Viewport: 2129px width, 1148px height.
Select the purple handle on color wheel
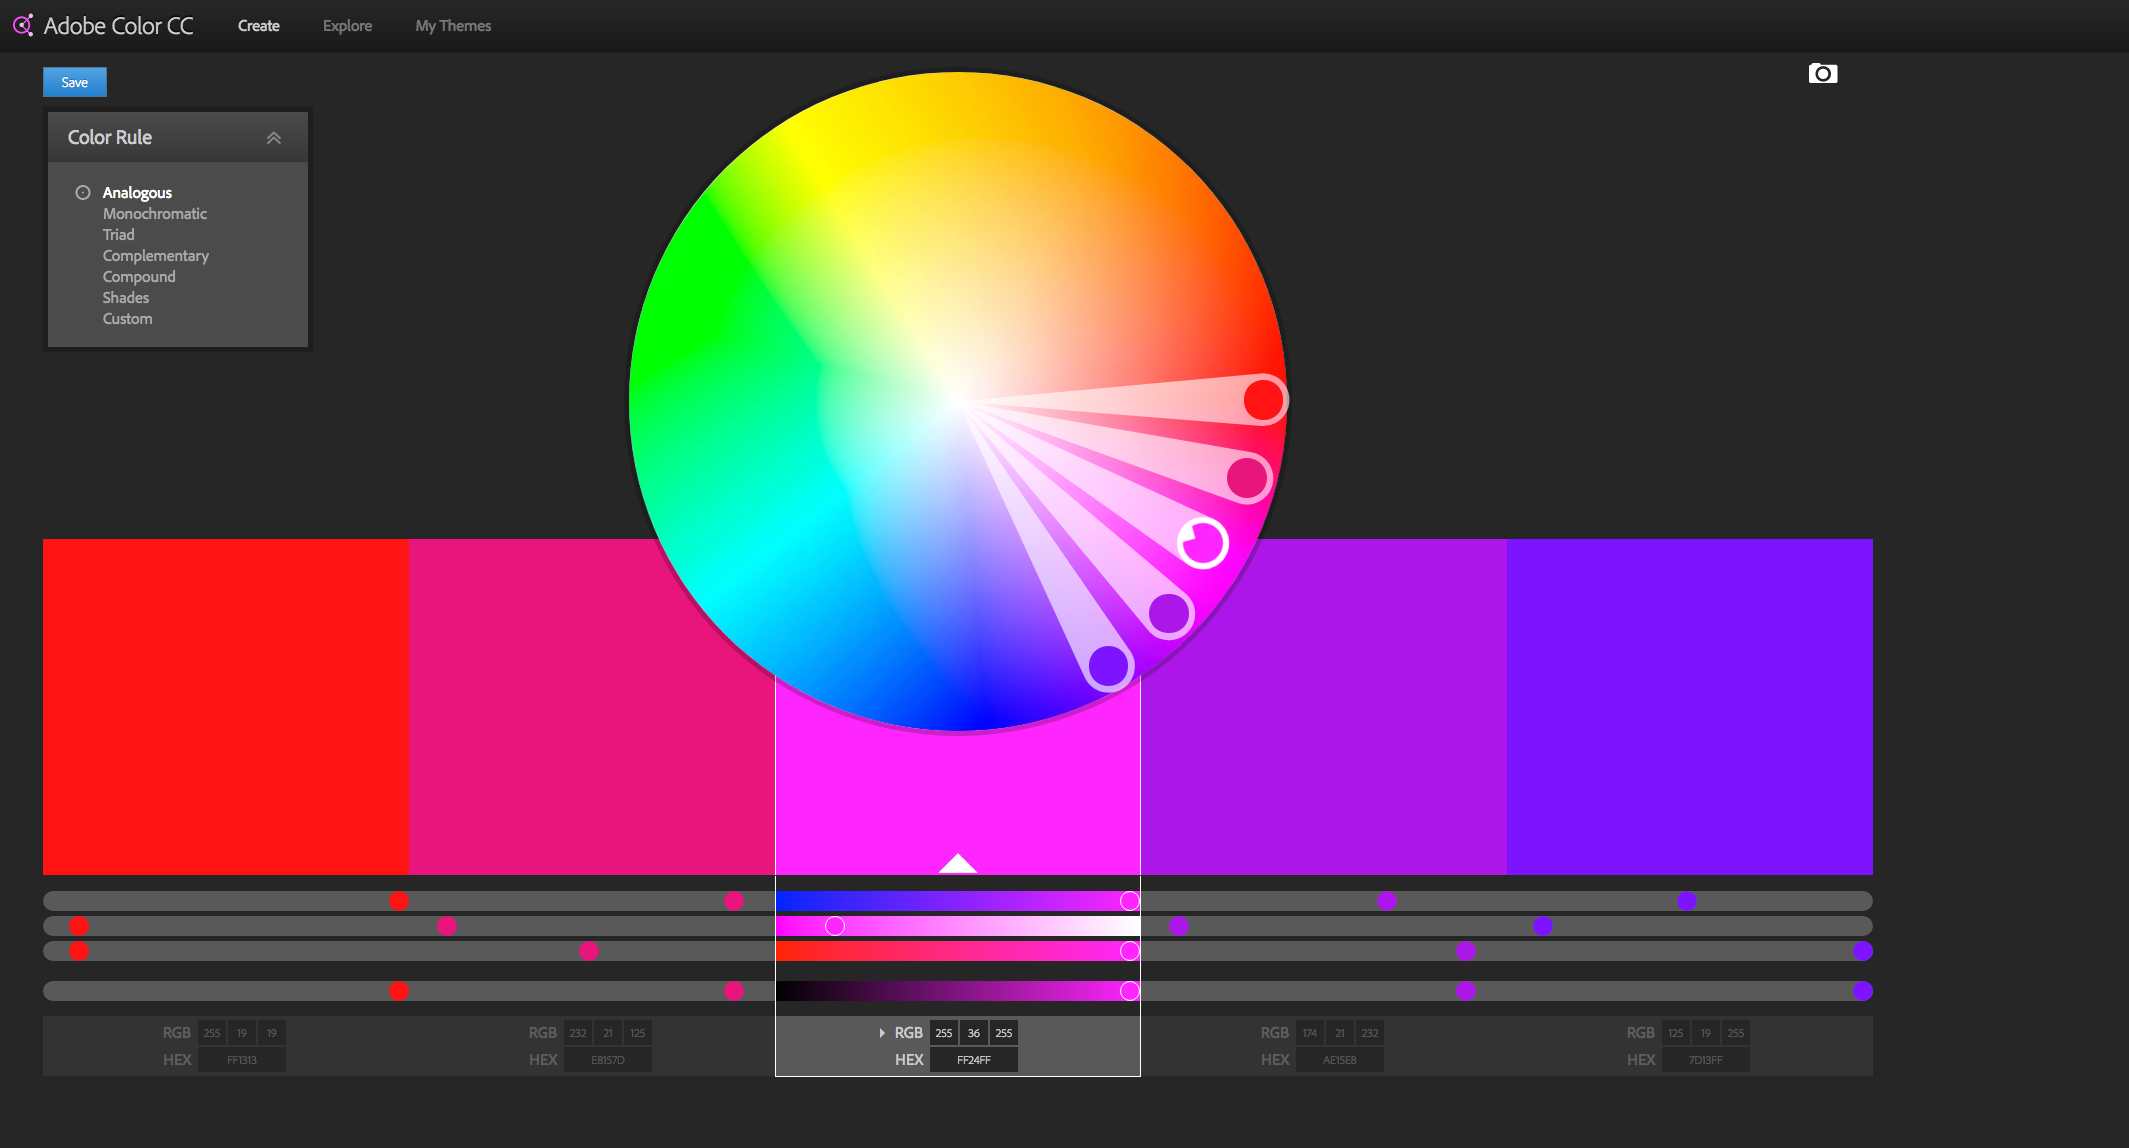pyautogui.click(x=1169, y=613)
